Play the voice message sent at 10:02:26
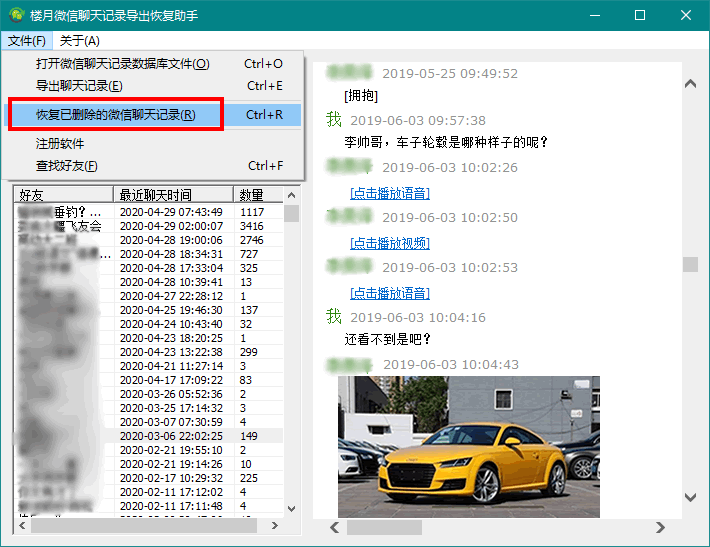Image resolution: width=710 pixels, height=547 pixels. coord(389,193)
